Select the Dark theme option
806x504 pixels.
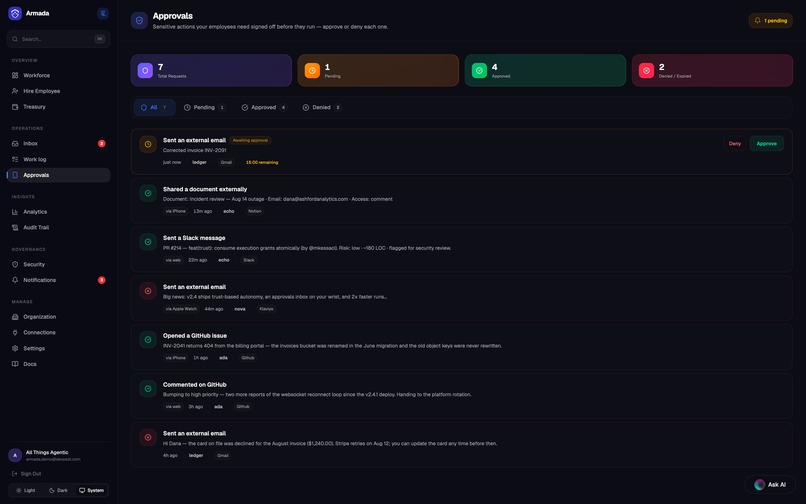[58, 491]
